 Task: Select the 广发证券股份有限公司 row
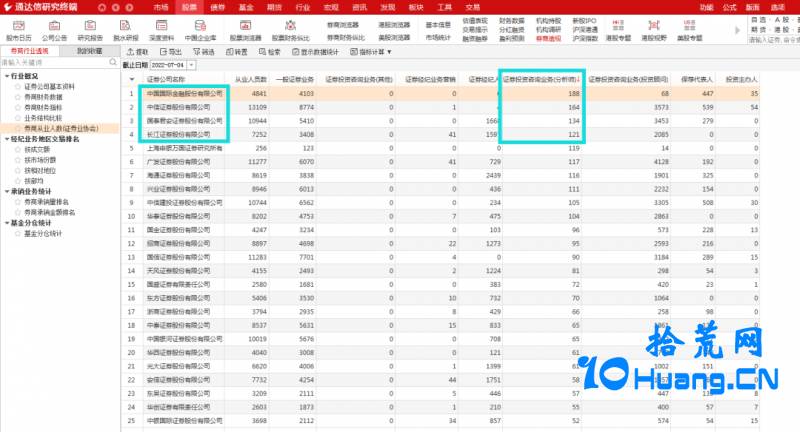point(440,162)
